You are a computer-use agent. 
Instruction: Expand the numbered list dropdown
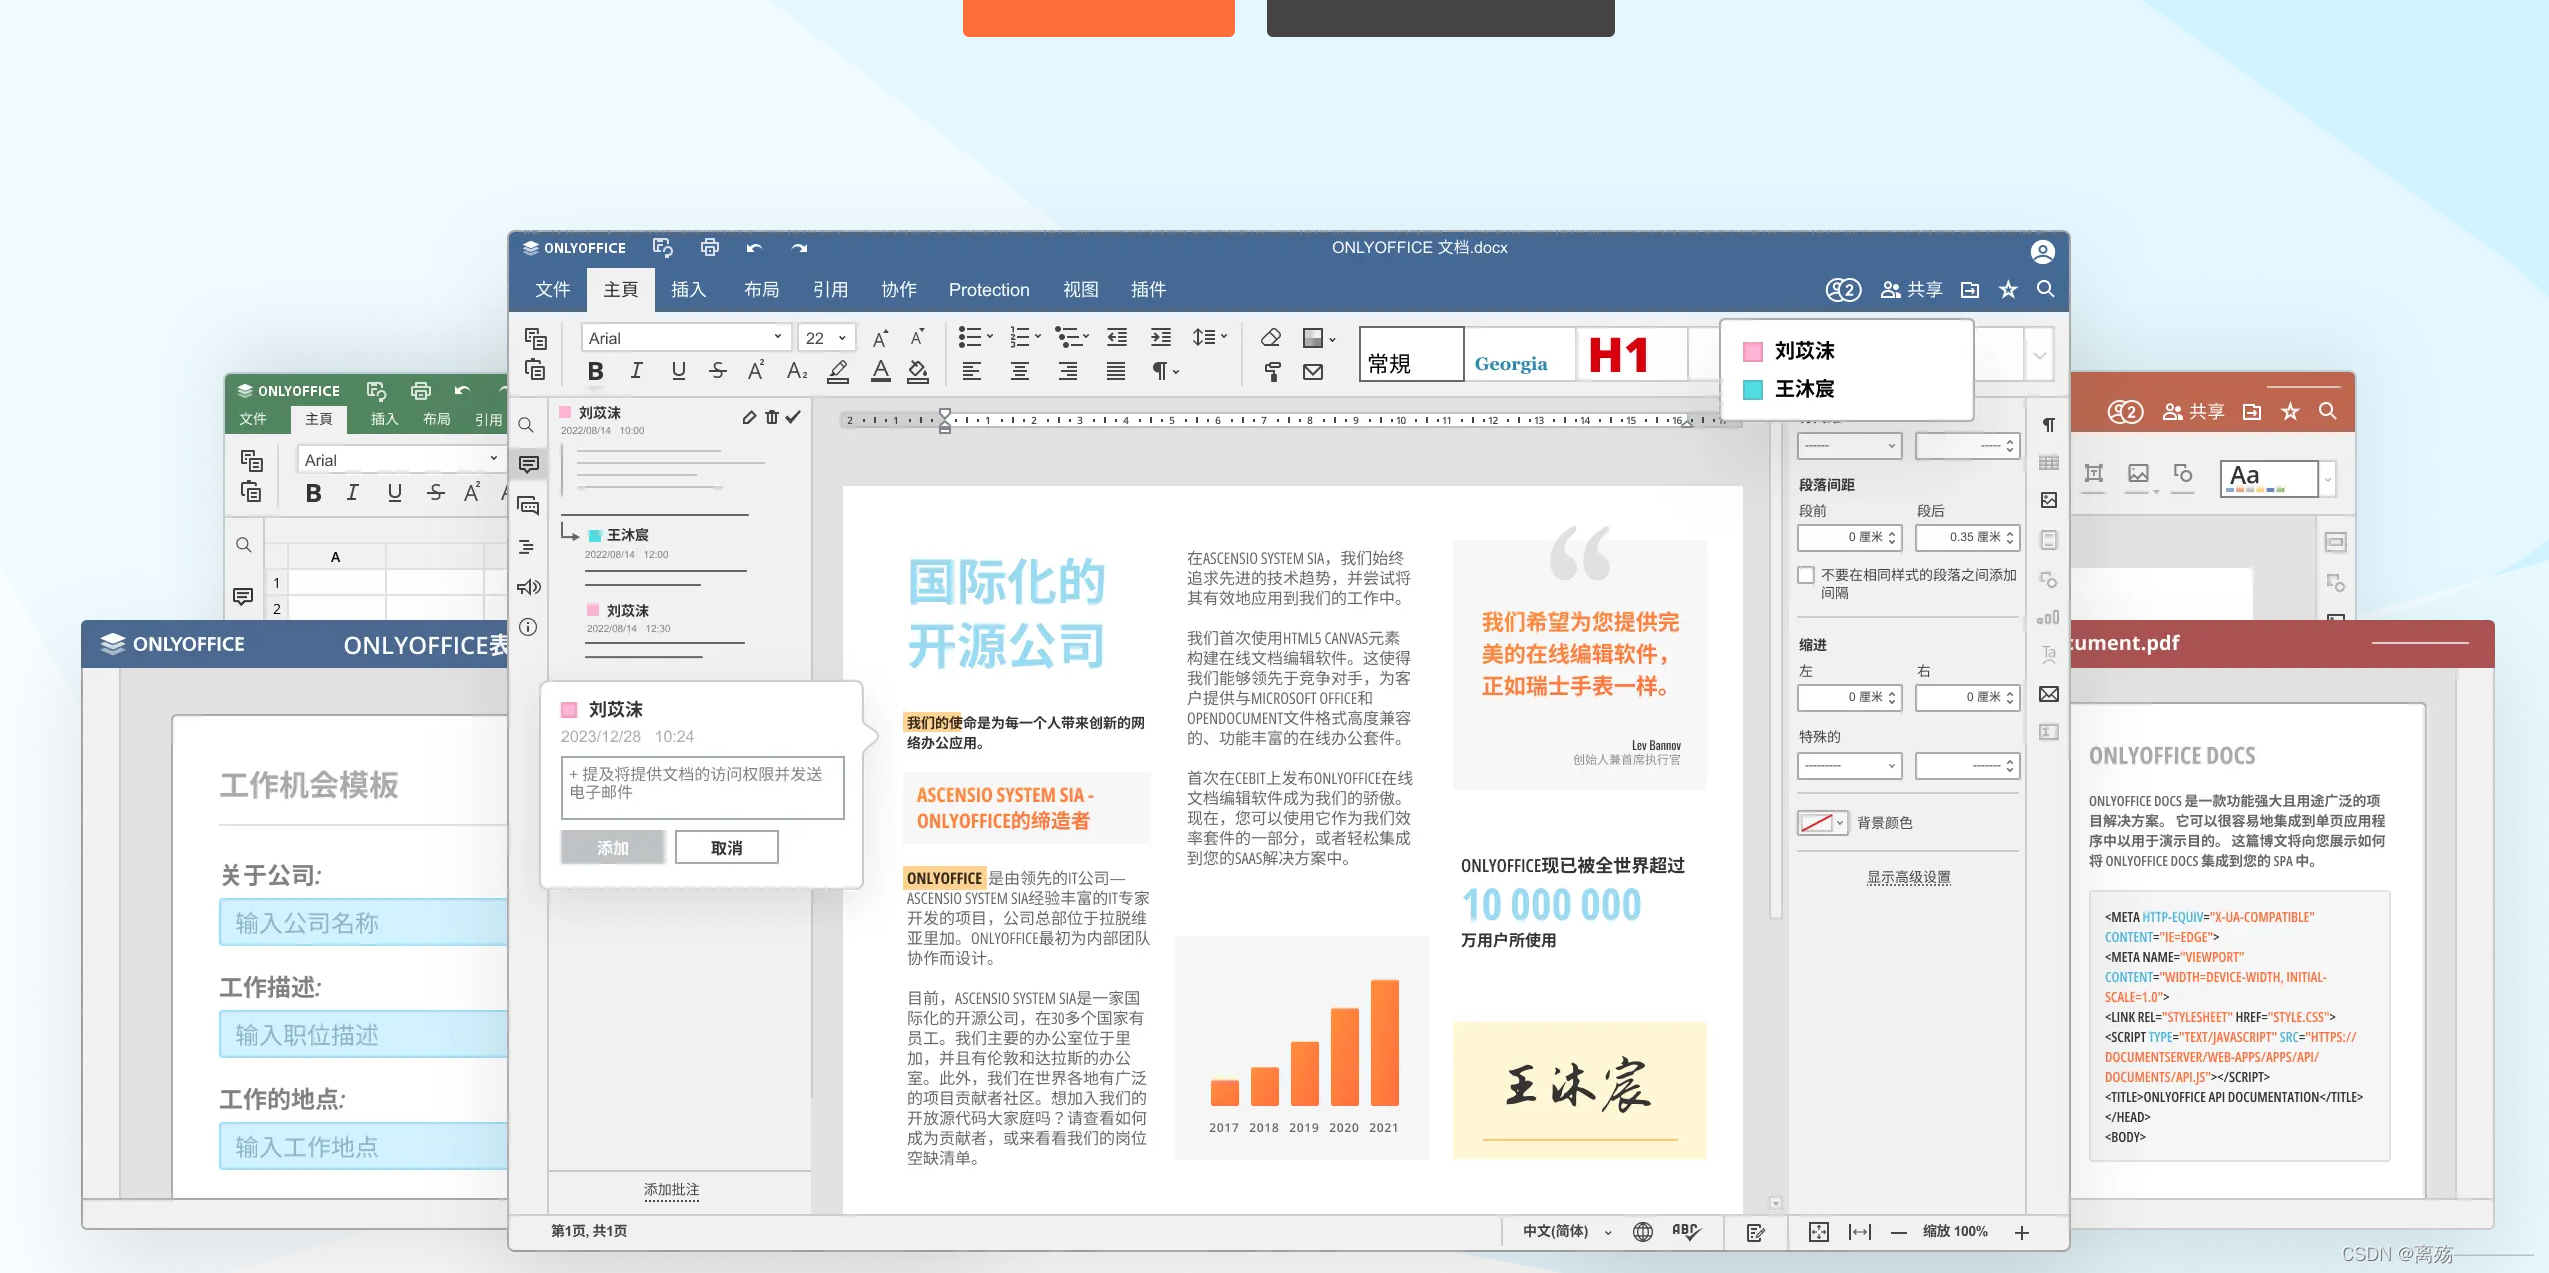click(x=1037, y=337)
